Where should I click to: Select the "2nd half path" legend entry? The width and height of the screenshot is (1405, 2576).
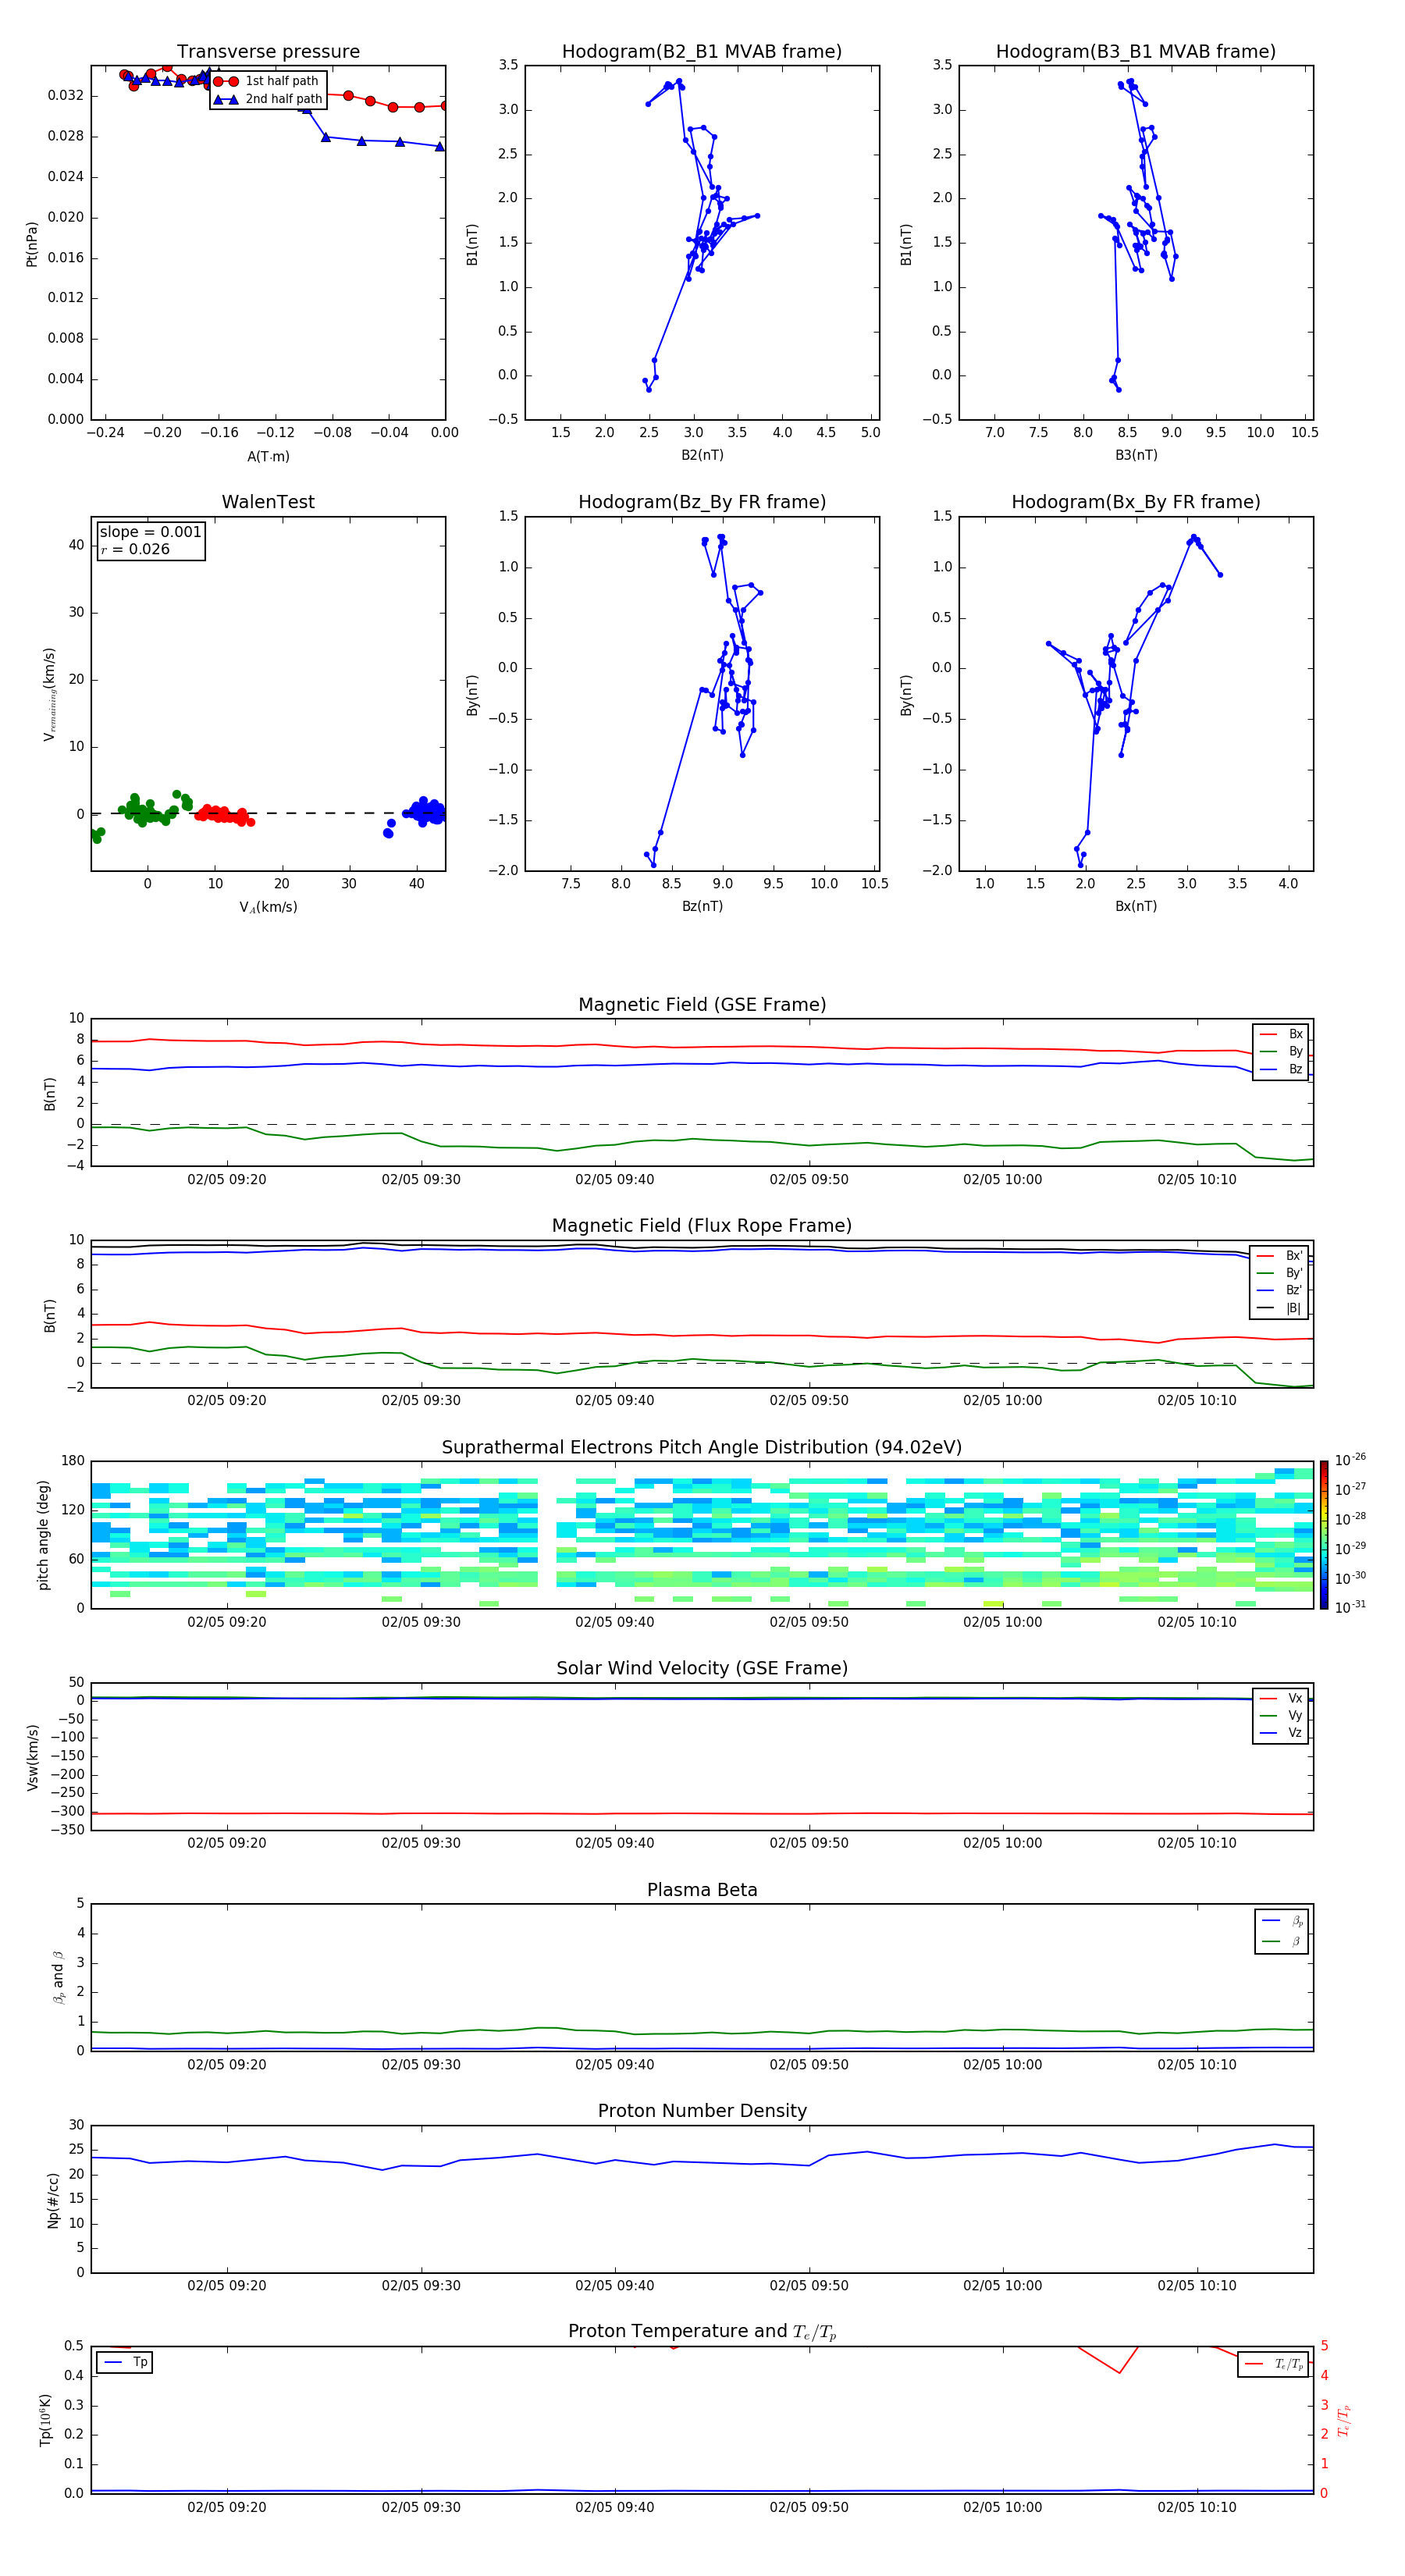267,99
